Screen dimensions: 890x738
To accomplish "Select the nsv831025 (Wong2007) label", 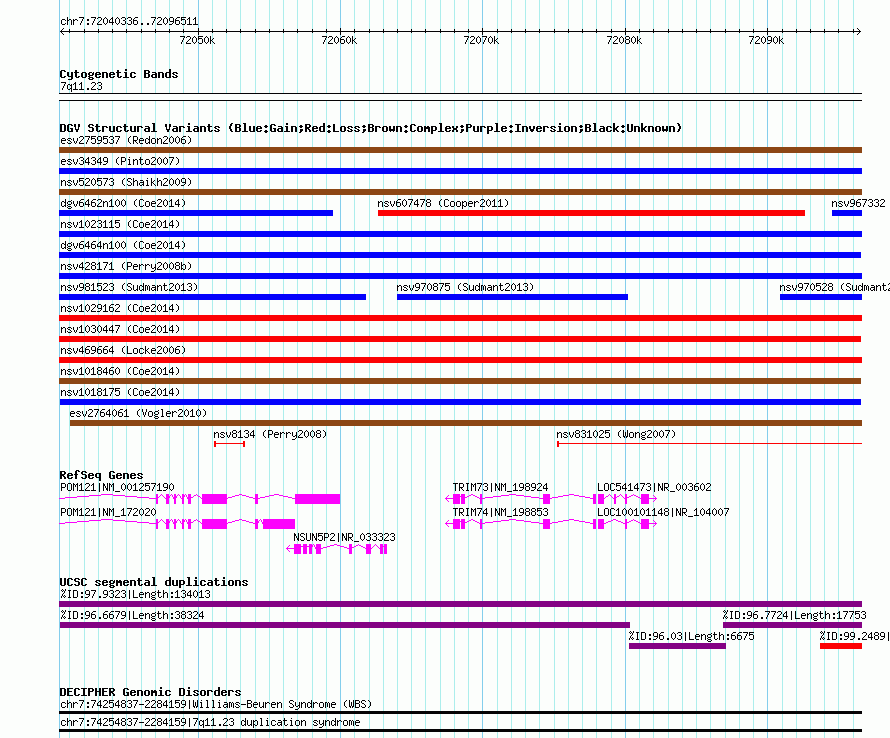I will coord(616,434).
